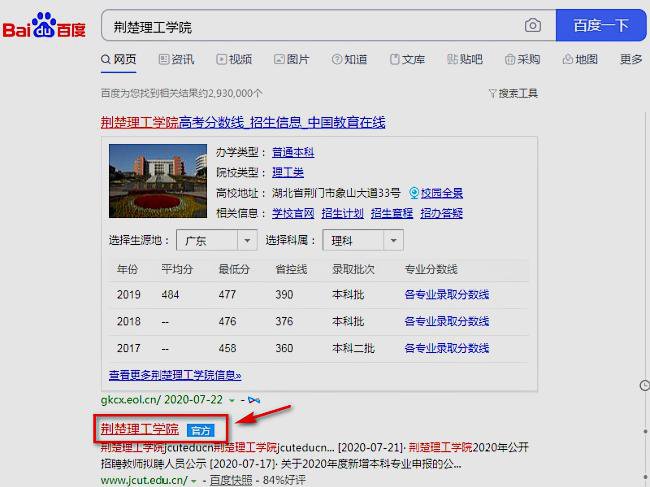Click blue icon after gkcx.eol.cn date
The height and width of the screenshot is (487, 650).
click(x=254, y=400)
